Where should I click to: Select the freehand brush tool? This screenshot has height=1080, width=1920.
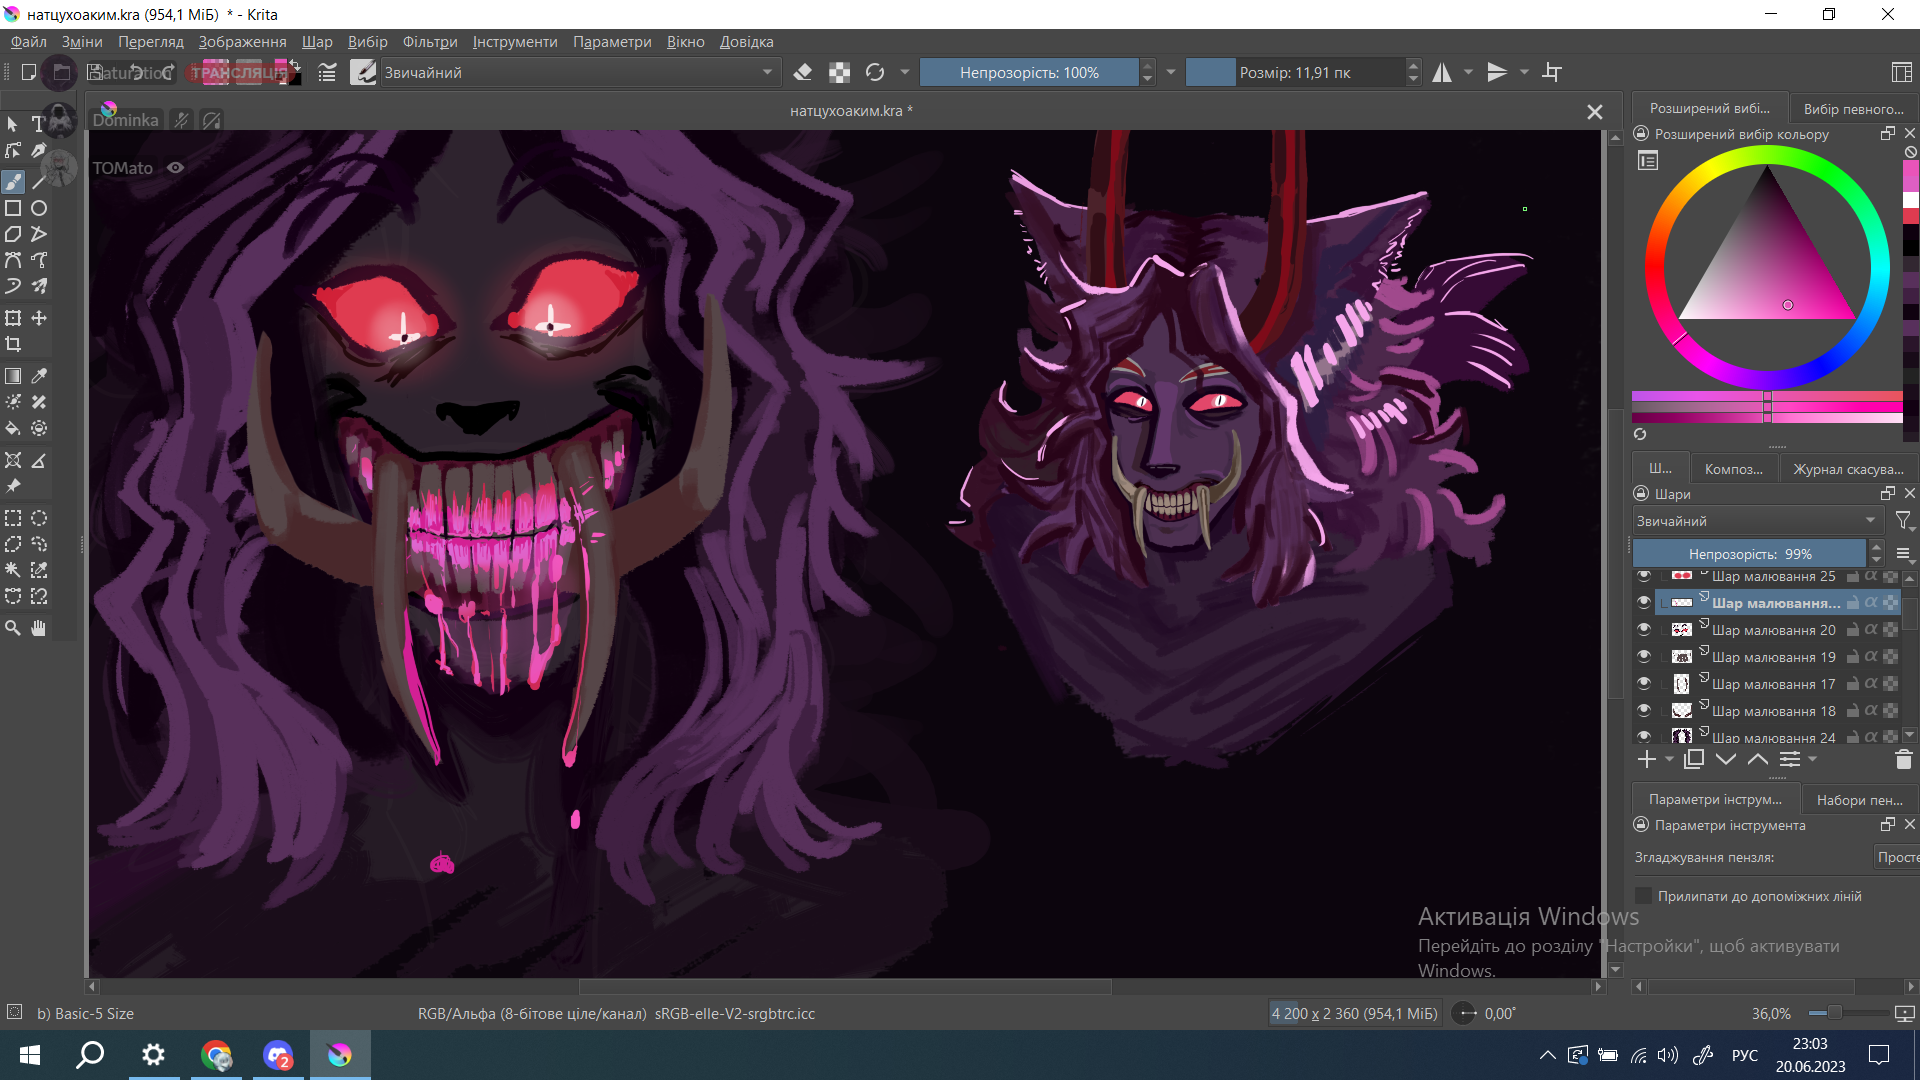point(13,182)
